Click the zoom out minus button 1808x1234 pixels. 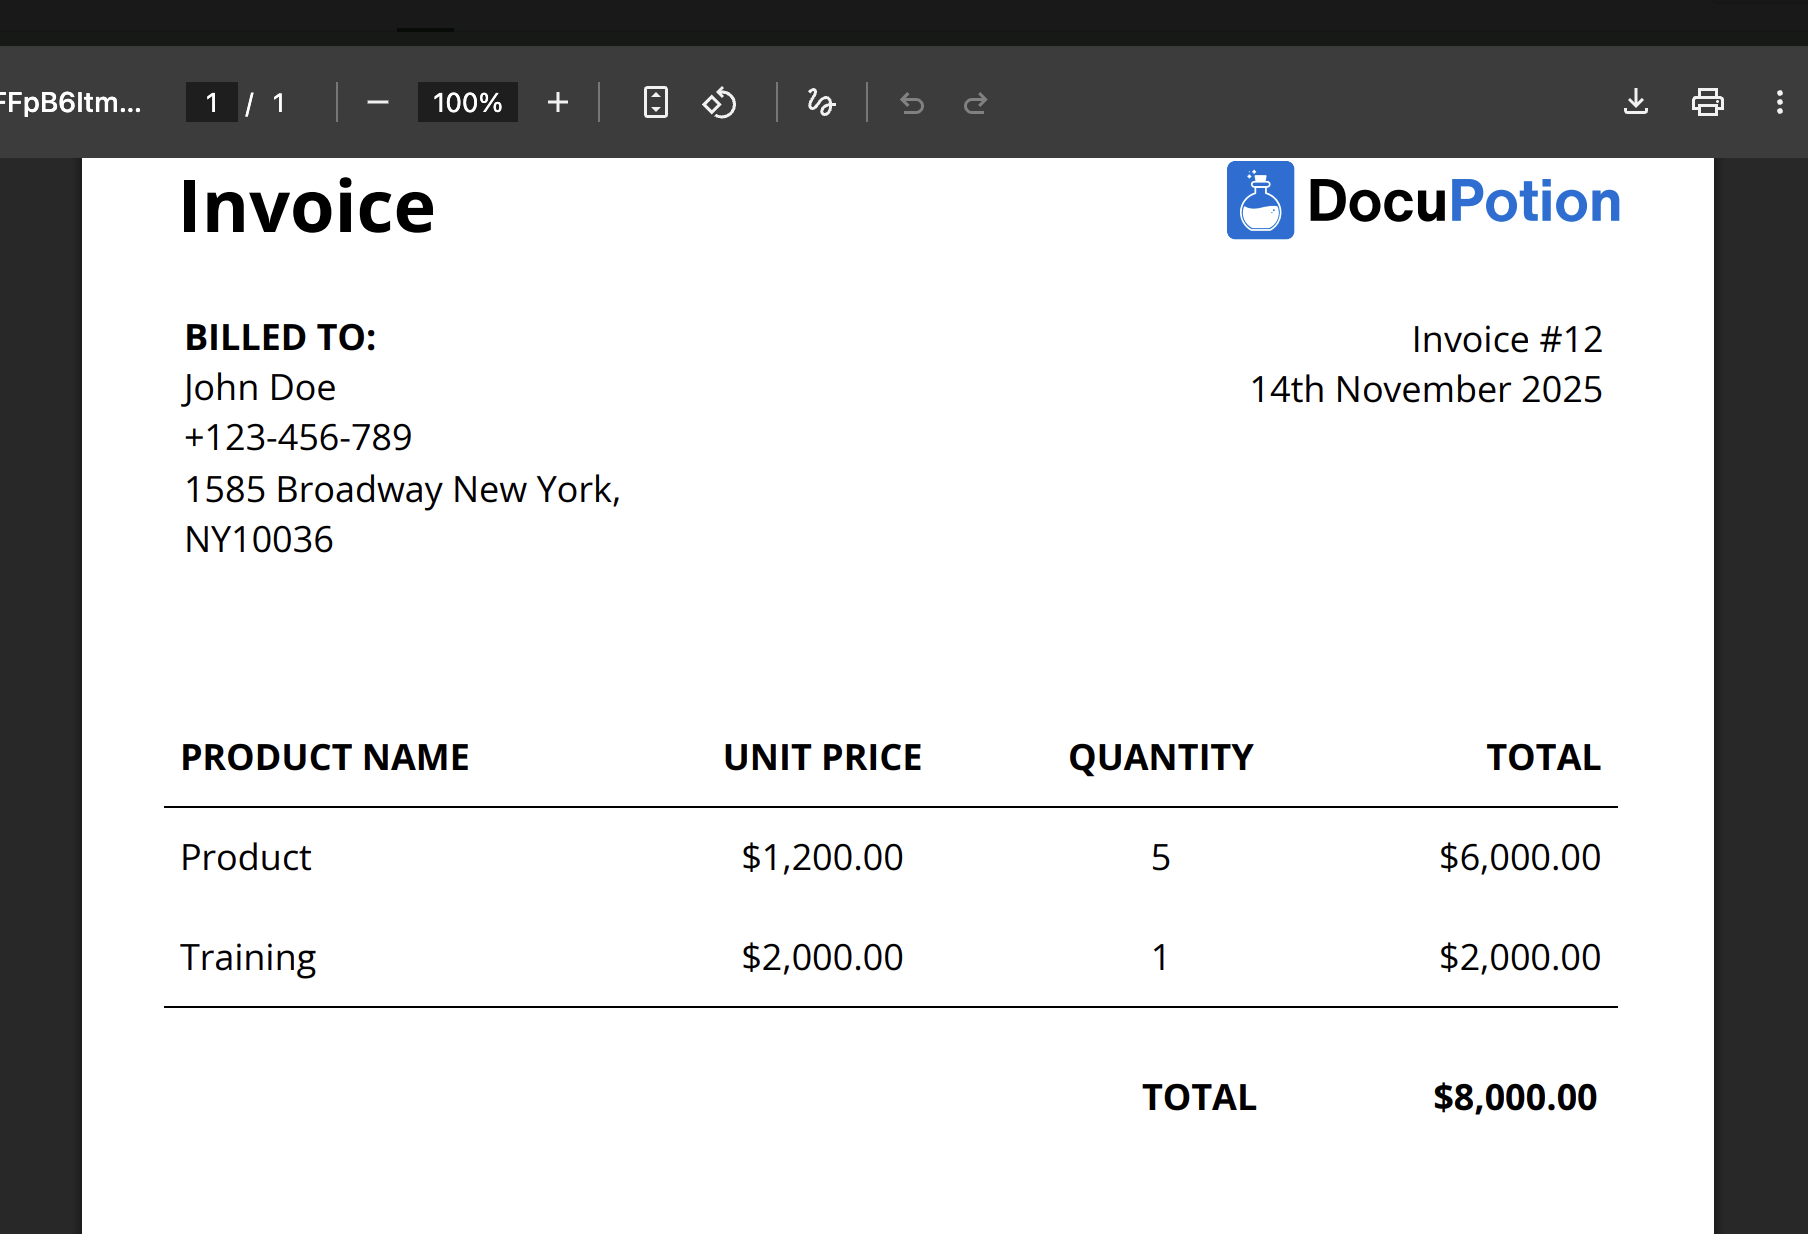(377, 102)
